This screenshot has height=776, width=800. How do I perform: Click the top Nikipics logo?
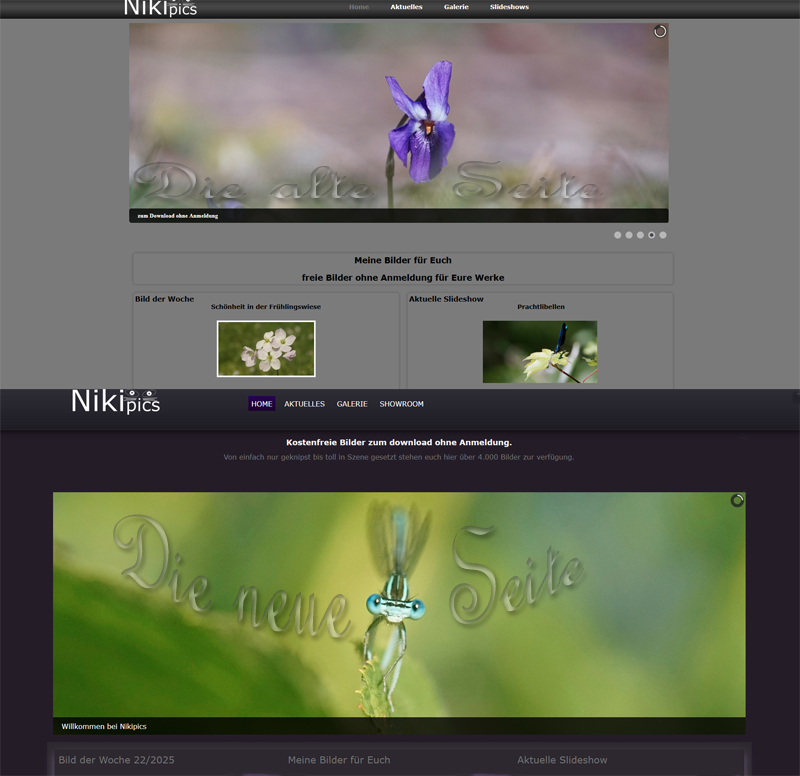point(160,8)
